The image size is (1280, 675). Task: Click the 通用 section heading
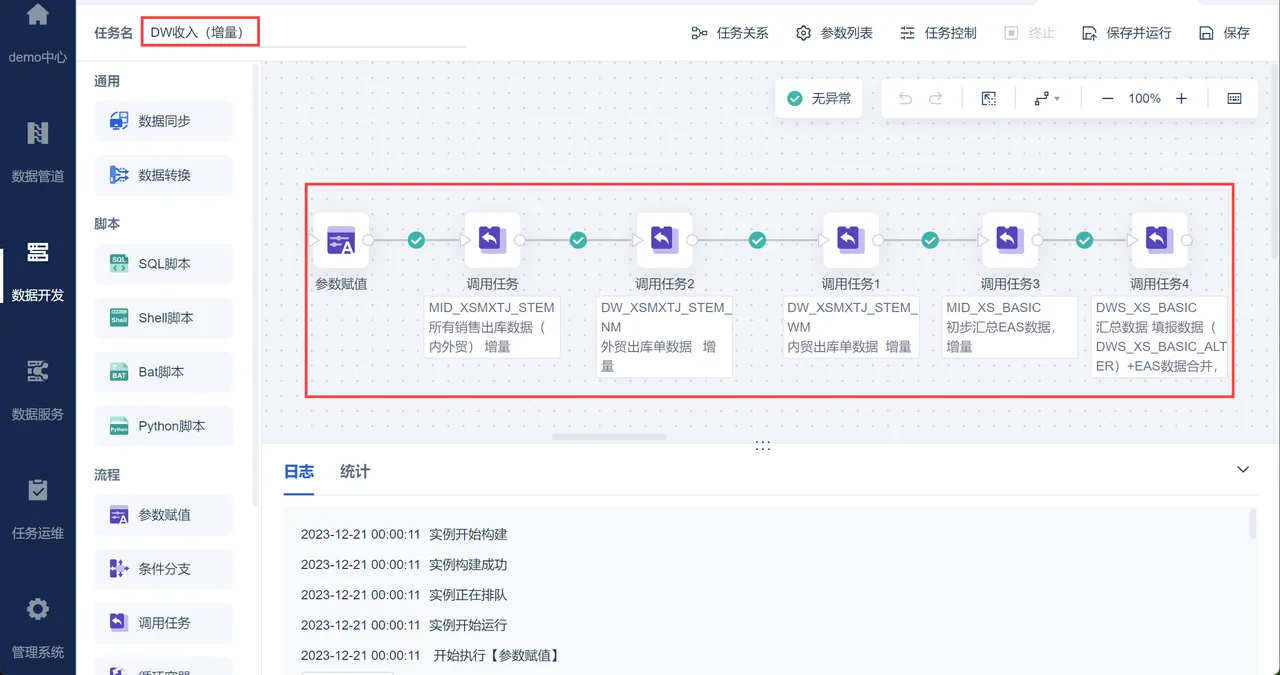(x=107, y=81)
